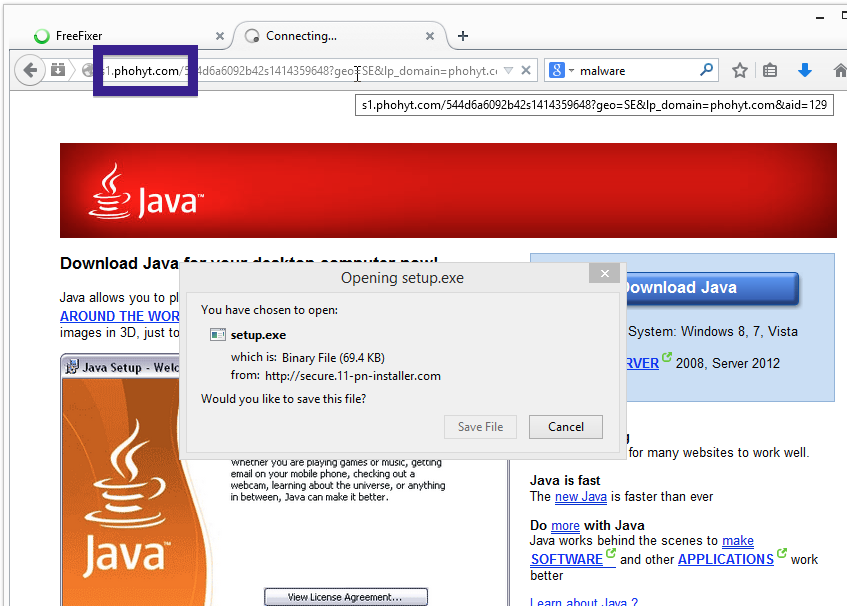Open the bookmarks list icon
Screen dimensions: 847x606
pyautogui.click(x=770, y=70)
